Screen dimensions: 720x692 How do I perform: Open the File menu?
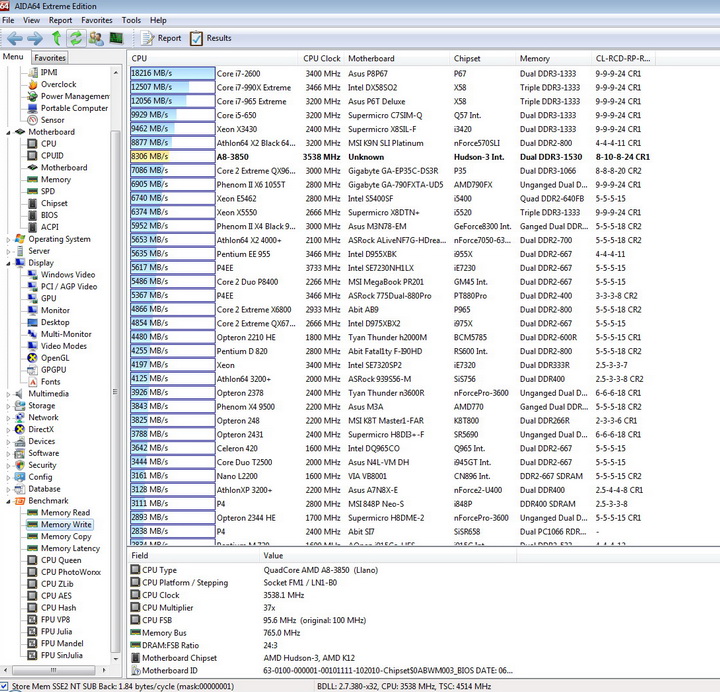click(x=8, y=20)
